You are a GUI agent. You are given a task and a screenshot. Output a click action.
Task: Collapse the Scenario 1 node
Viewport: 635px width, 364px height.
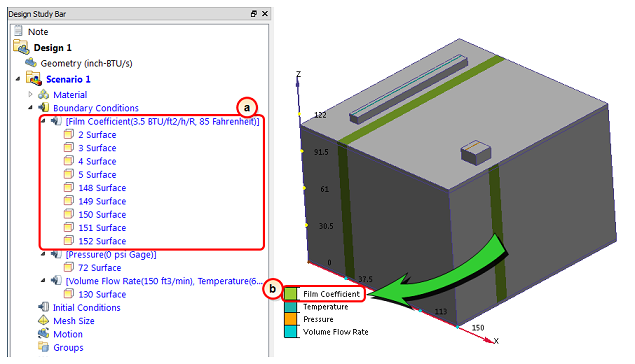[18, 79]
